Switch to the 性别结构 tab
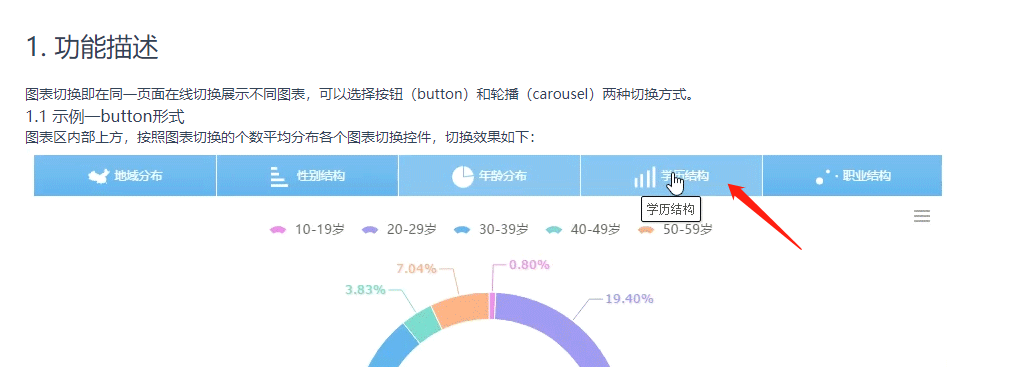This screenshot has height=367, width=1014. pos(307,176)
